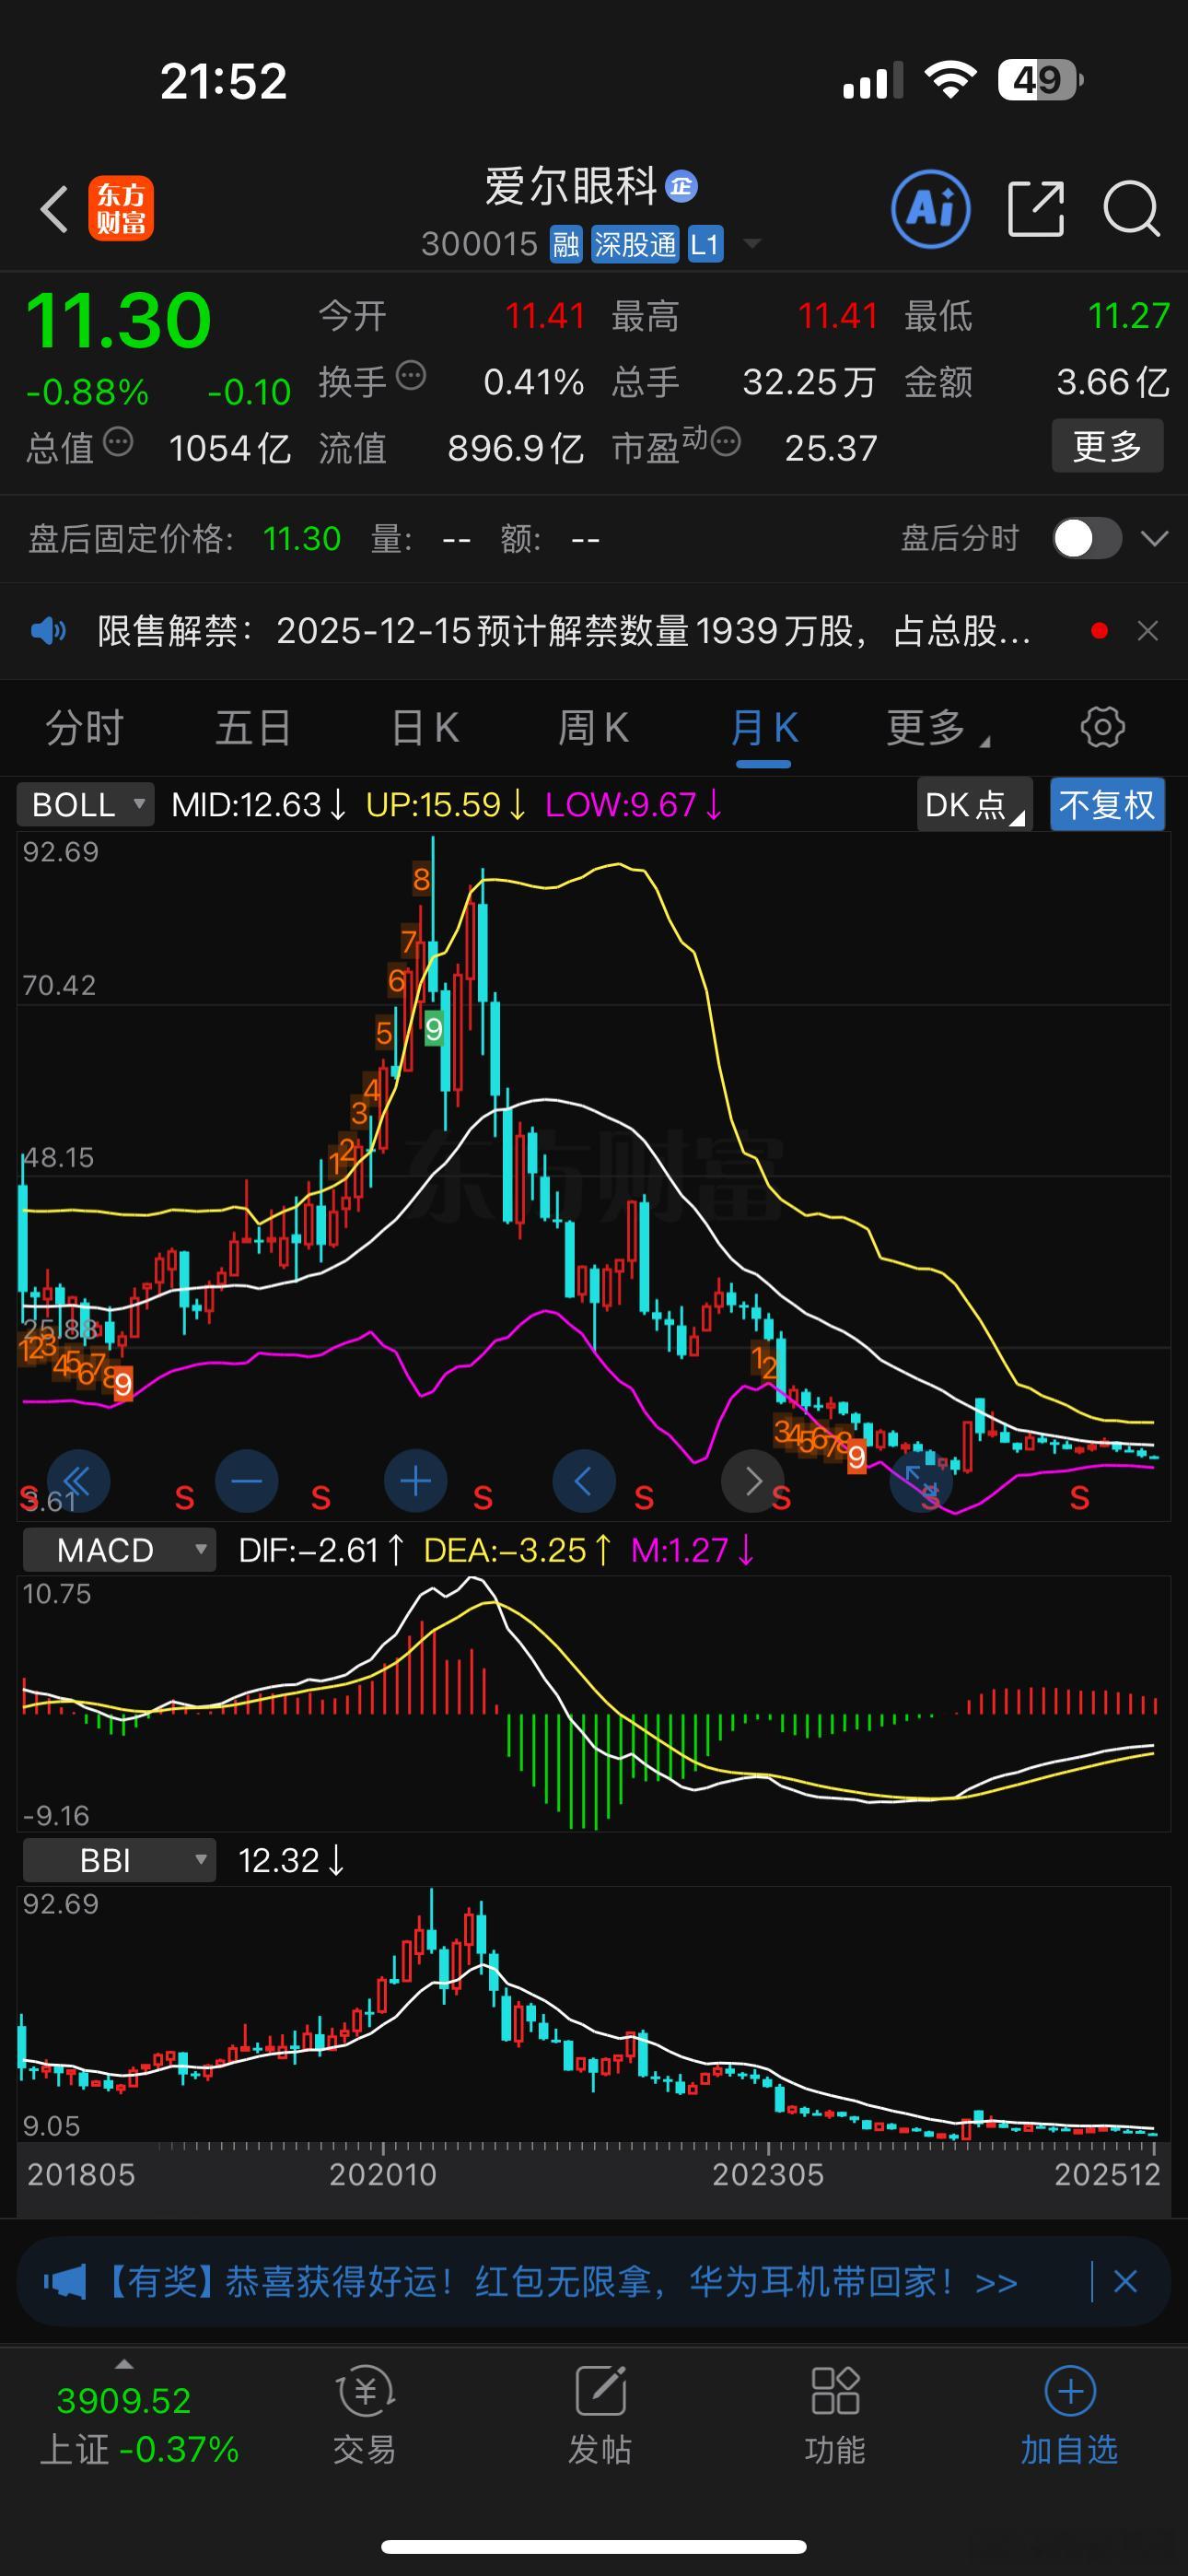The height and width of the screenshot is (2576, 1188).
Task: Tap 盘后固定价格 11.30 value
Action: (x=302, y=539)
